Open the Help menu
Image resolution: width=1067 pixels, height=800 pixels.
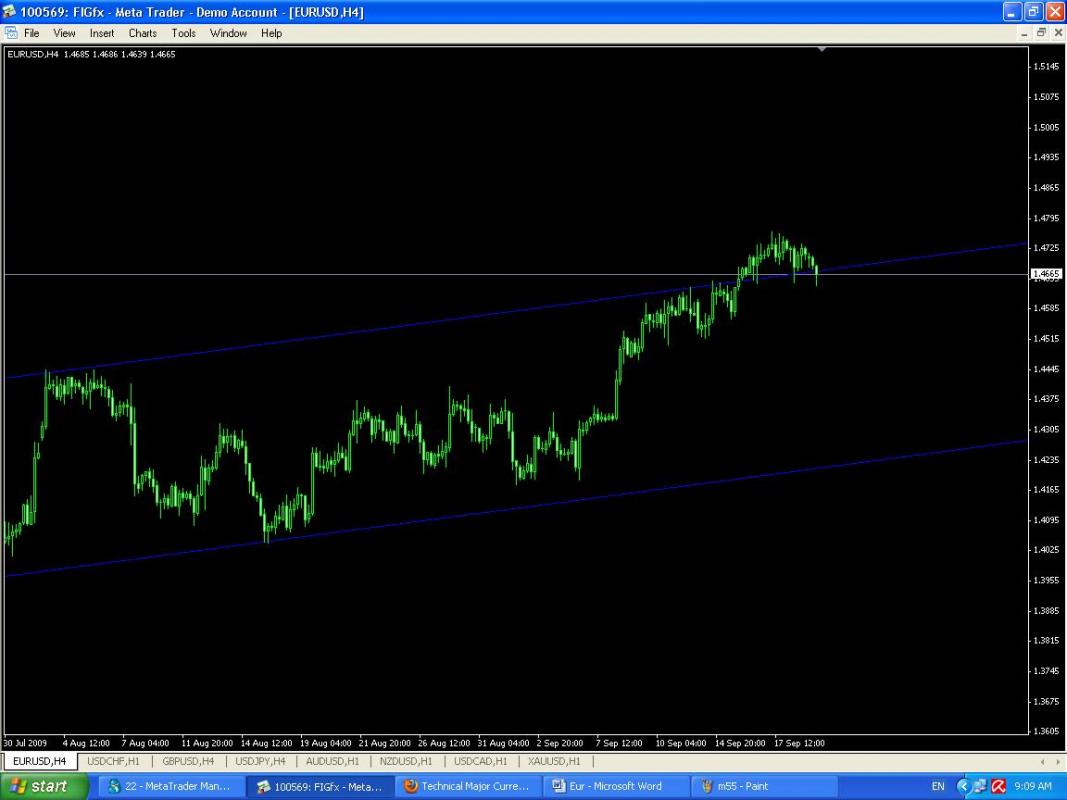coord(271,33)
